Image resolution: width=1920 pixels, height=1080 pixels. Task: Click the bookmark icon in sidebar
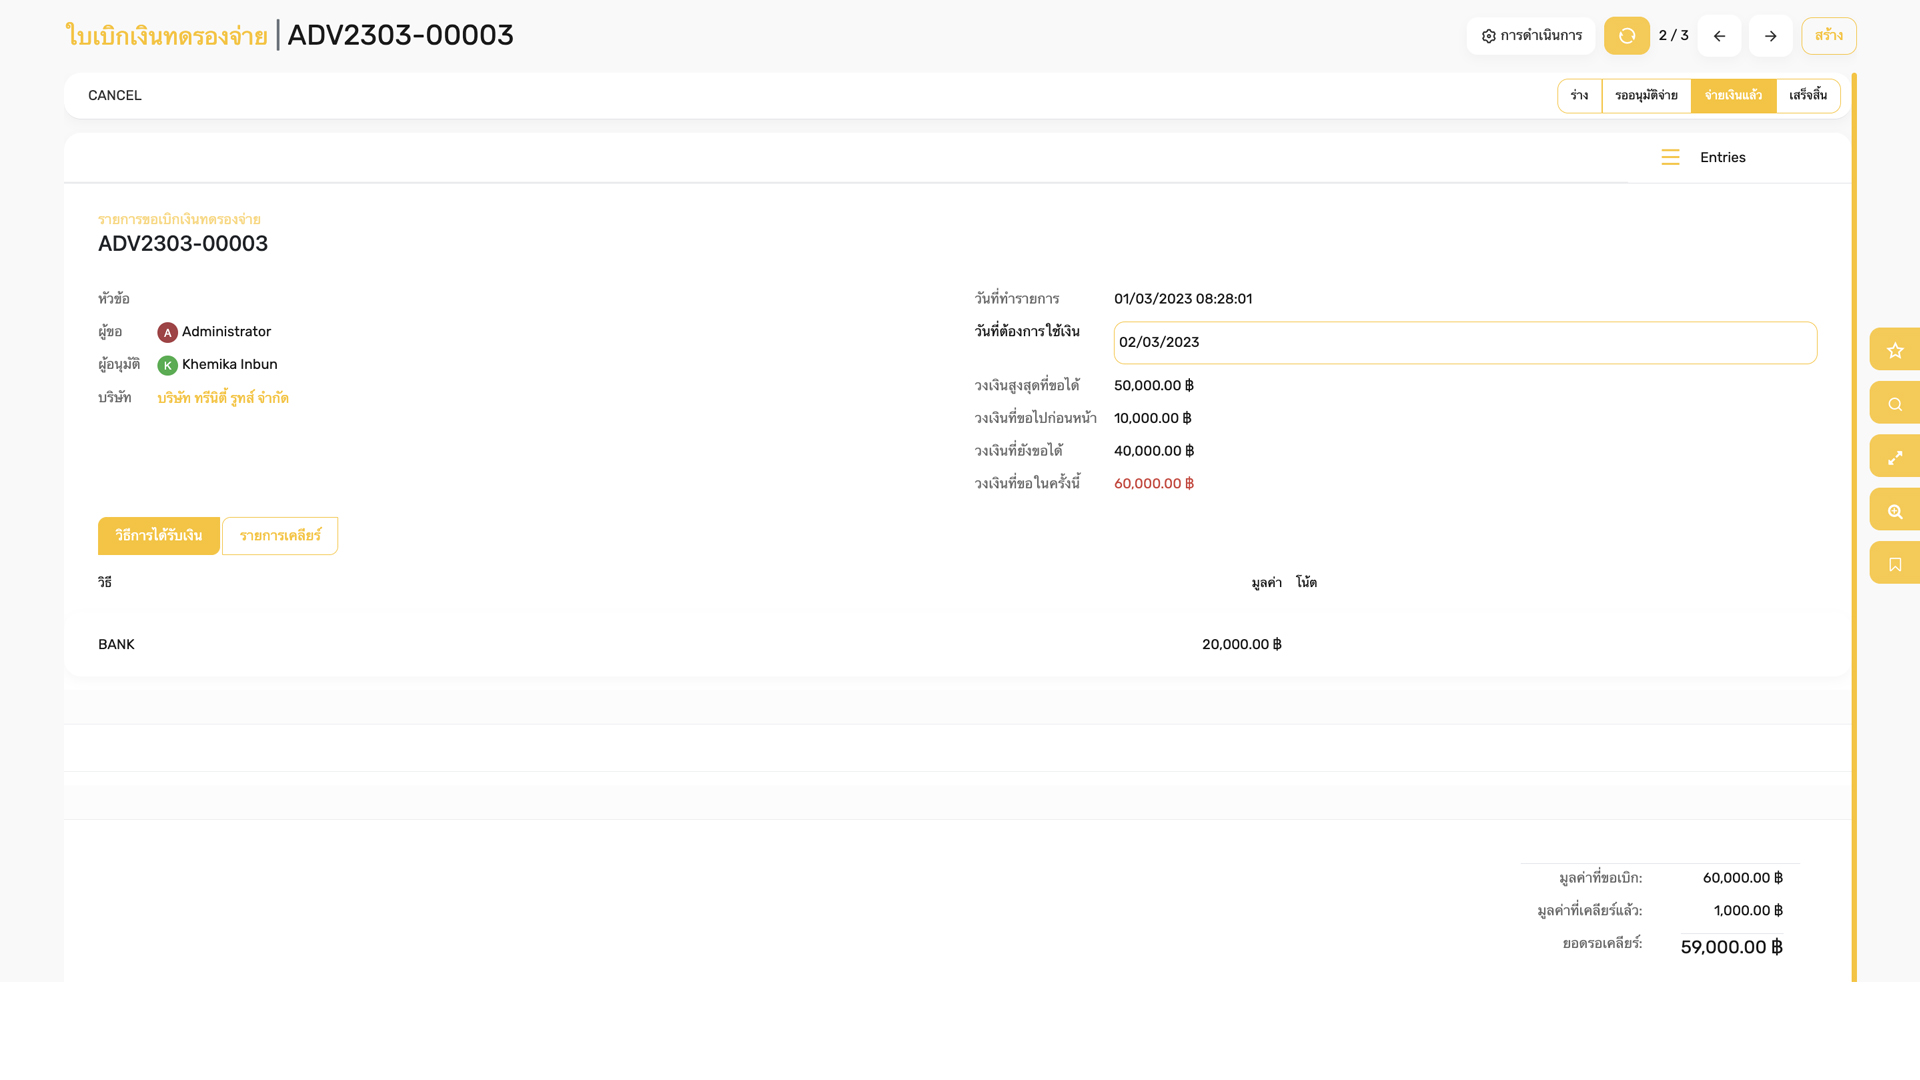point(1894,564)
